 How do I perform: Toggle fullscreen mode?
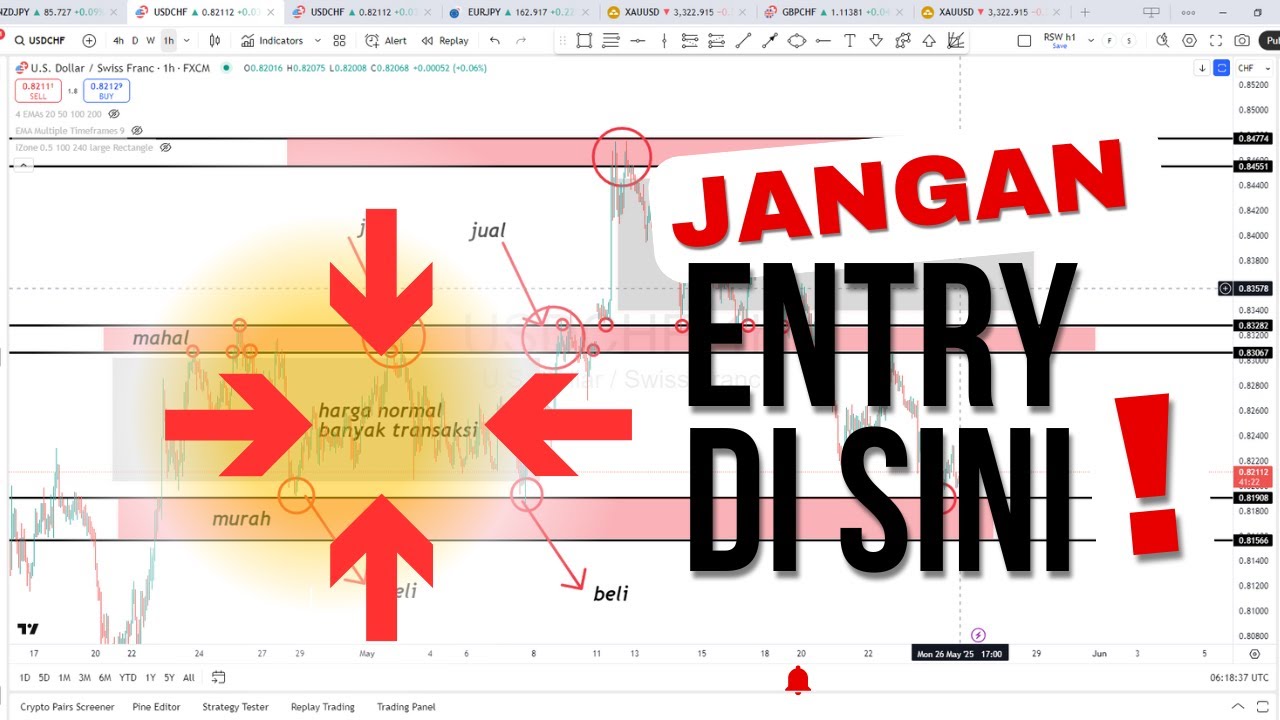[x=1216, y=41]
